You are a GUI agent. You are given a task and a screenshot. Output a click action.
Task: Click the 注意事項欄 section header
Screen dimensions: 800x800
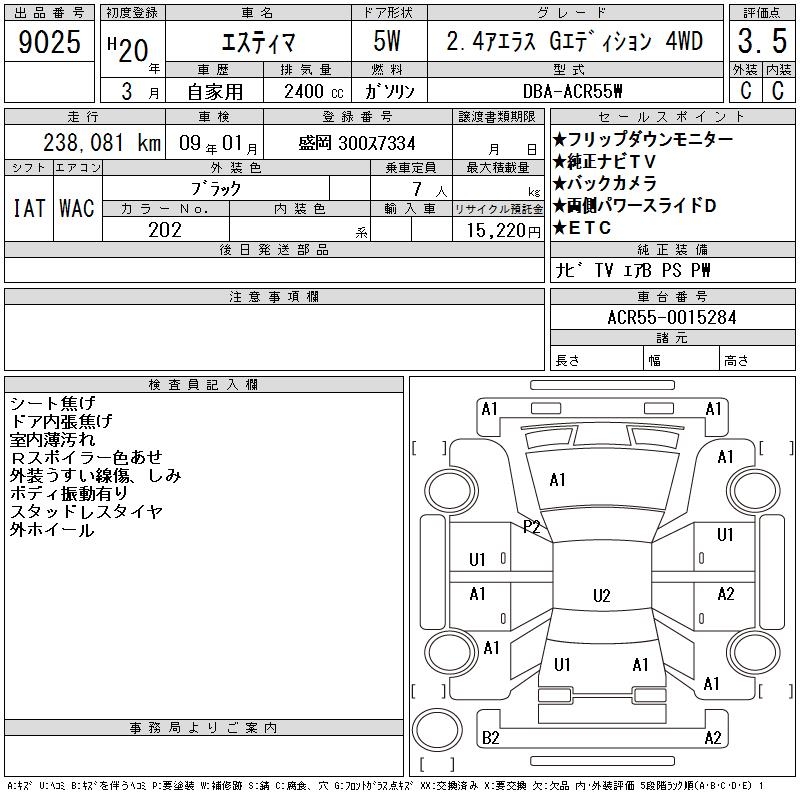tap(274, 297)
